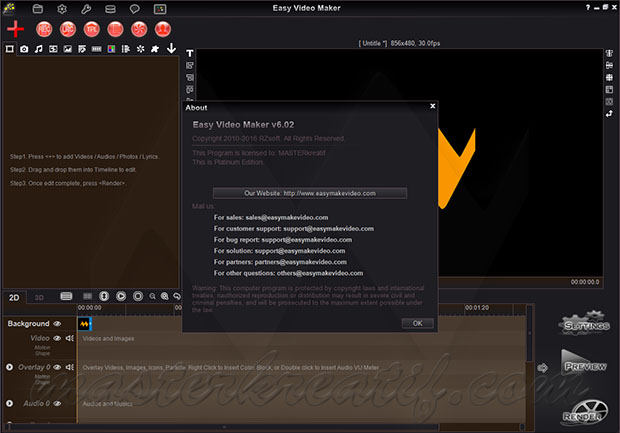Click the sales@easymakevideo.com line
Screen dimensions: 620x433
coord(271,217)
